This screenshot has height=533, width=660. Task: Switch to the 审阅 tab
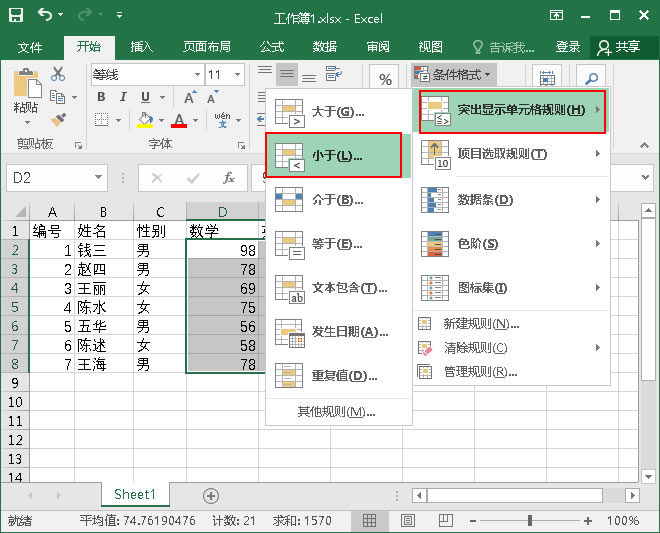[378, 47]
